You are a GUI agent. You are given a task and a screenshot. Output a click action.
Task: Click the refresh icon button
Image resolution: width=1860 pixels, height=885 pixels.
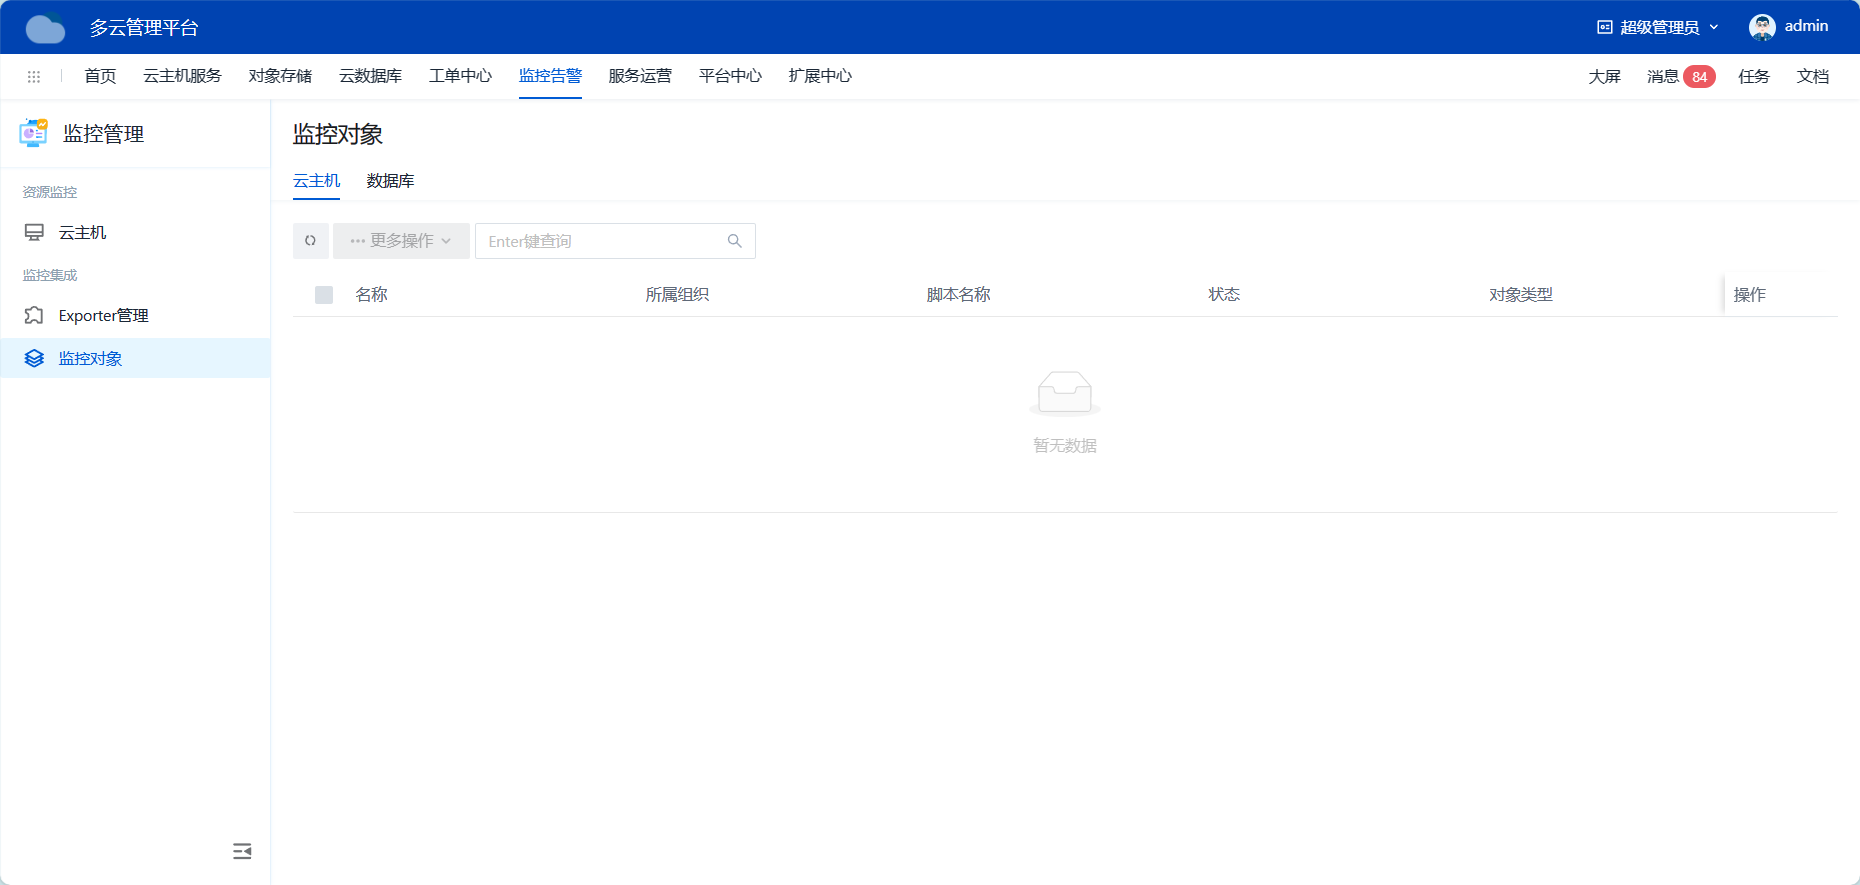(310, 241)
